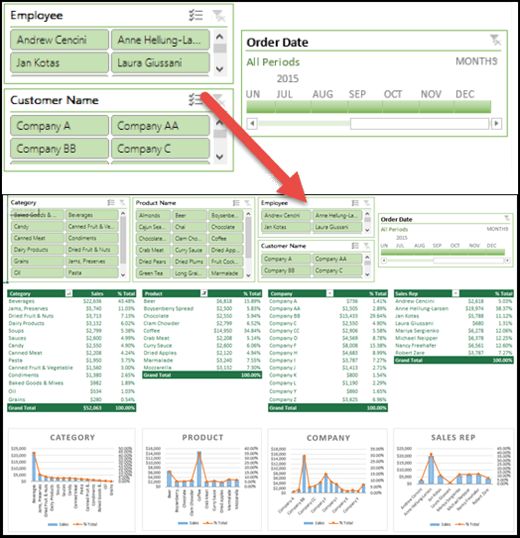Select AUG segment on enlarged Order Date timeline

pos(329,107)
